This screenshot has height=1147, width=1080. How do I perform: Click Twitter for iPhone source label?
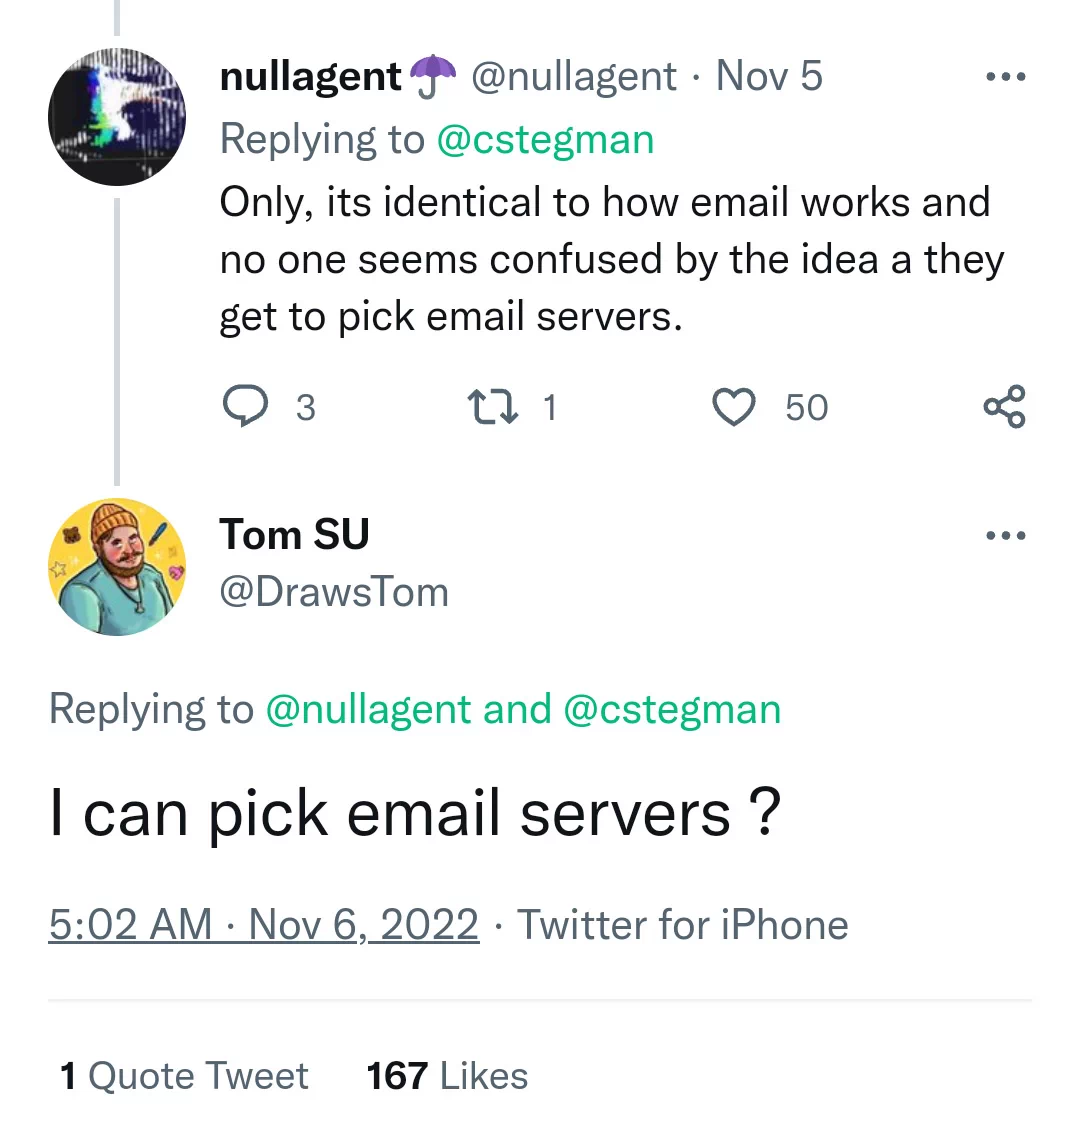click(x=683, y=925)
